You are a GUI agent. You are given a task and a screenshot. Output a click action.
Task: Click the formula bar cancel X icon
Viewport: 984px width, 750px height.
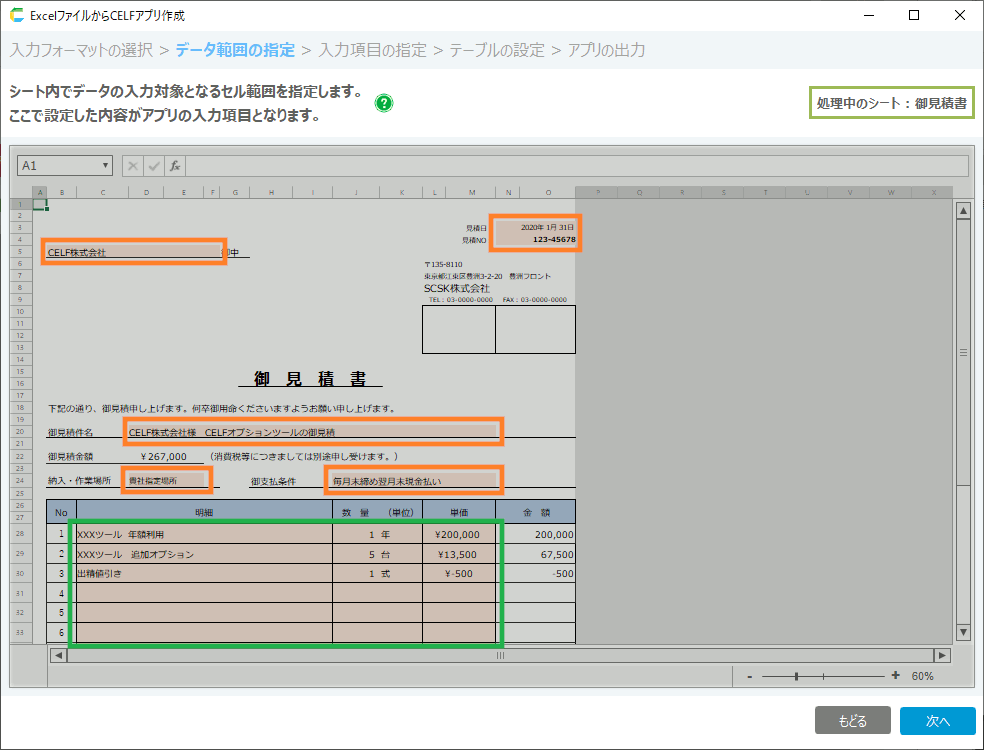tap(133, 166)
